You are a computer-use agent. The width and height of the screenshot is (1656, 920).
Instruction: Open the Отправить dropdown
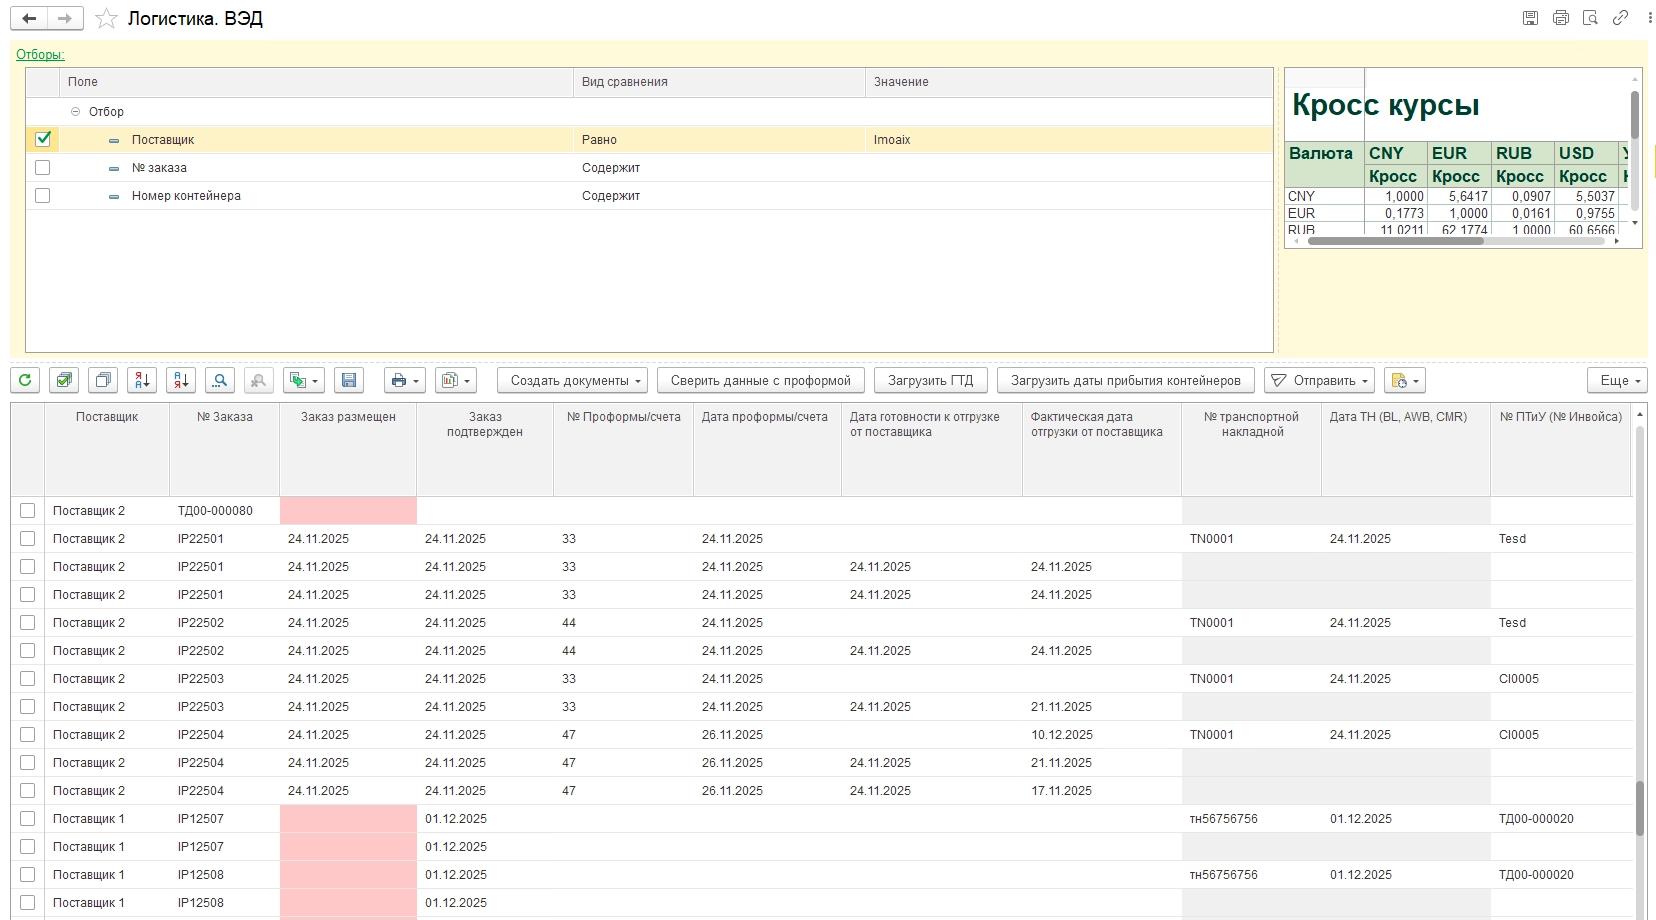[1320, 380]
